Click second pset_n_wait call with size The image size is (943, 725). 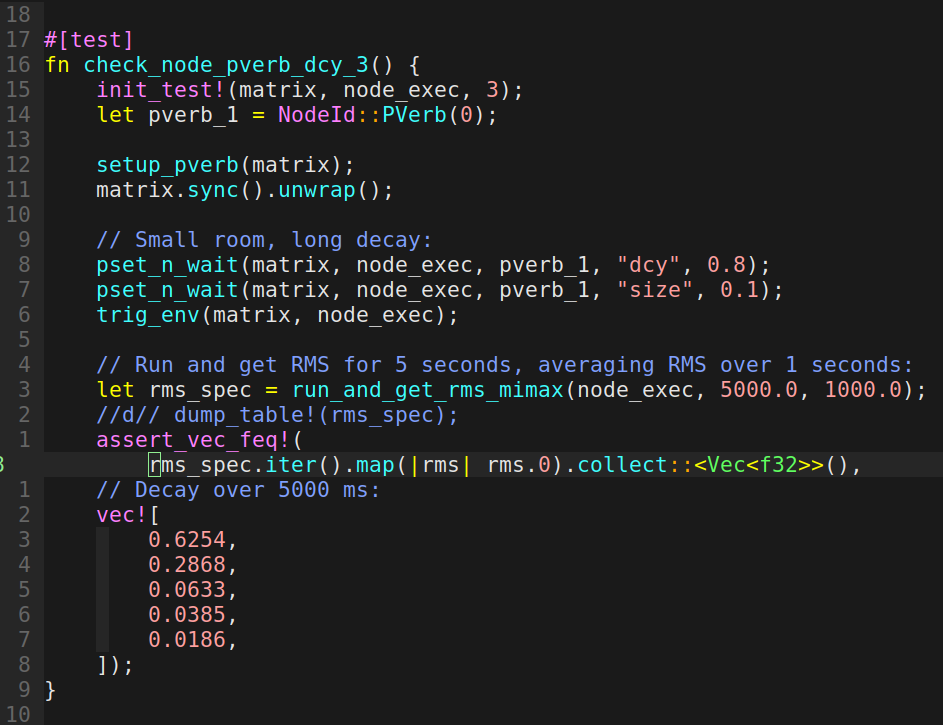pyautogui.click(x=440, y=290)
